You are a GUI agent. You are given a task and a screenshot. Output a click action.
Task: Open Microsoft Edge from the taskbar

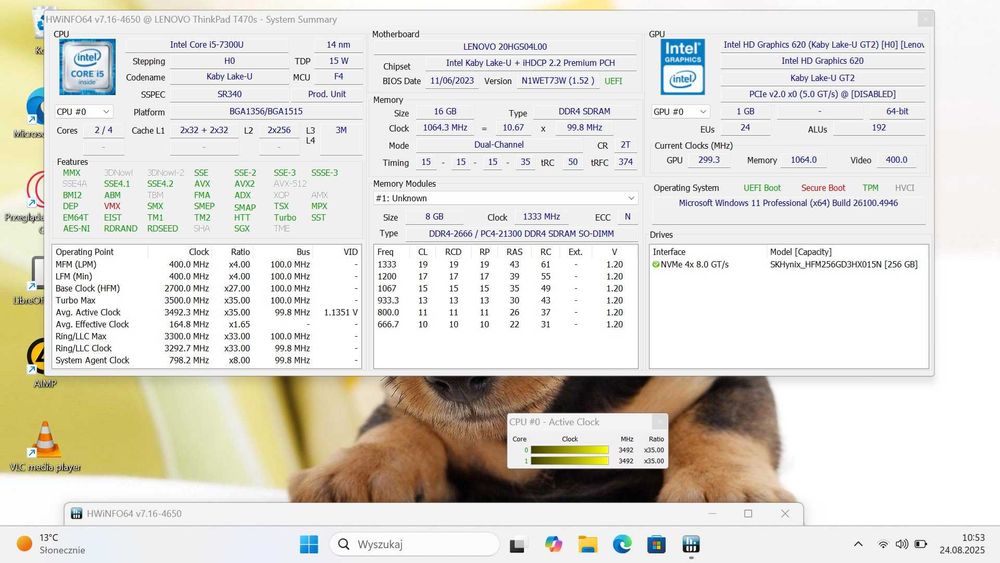(622, 544)
